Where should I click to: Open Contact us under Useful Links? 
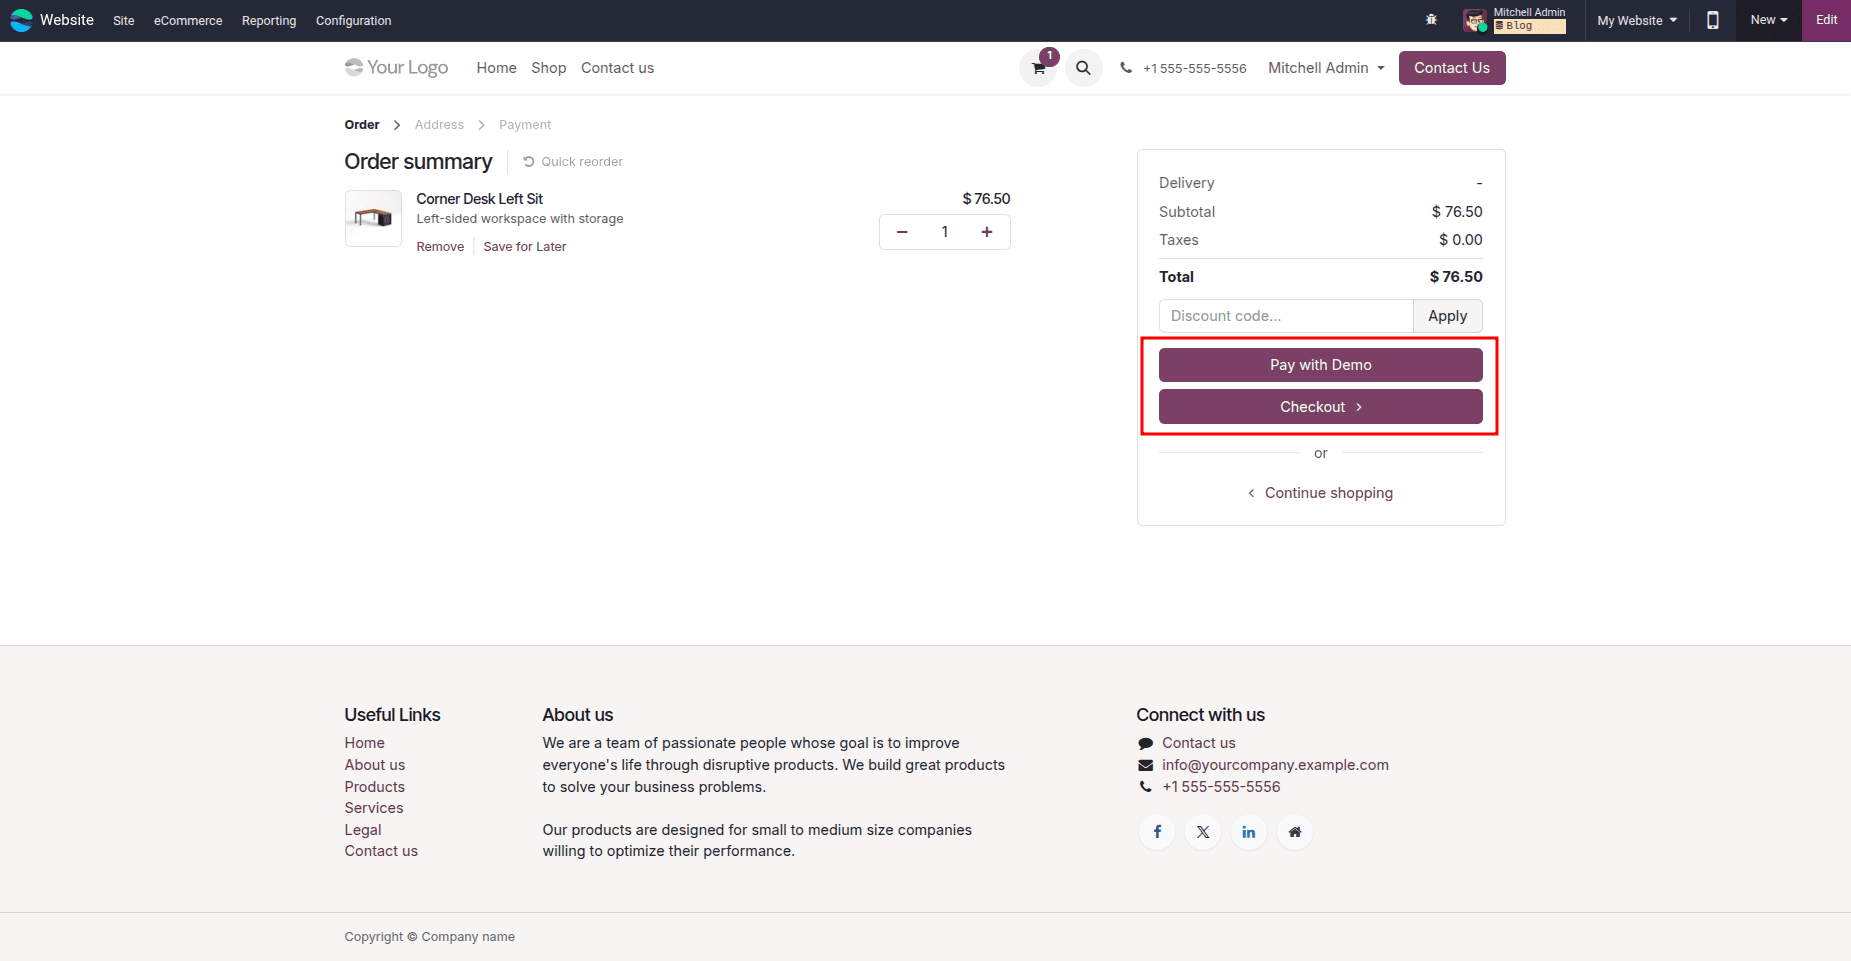coord(381,851)
